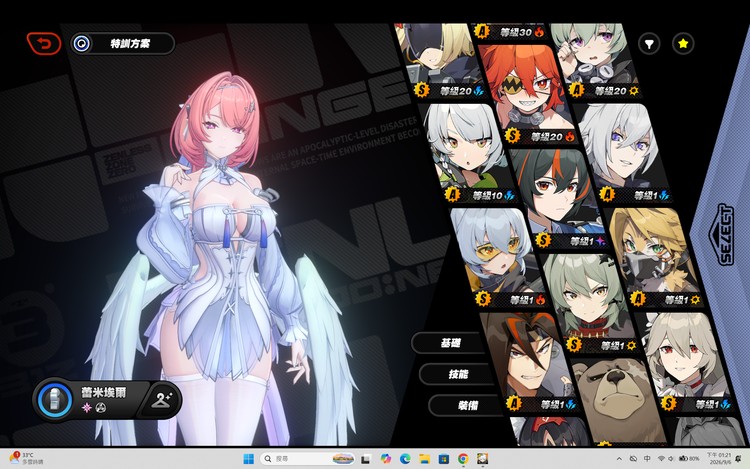
Task: Click the SELECT side tab
Action: point(722,234)
